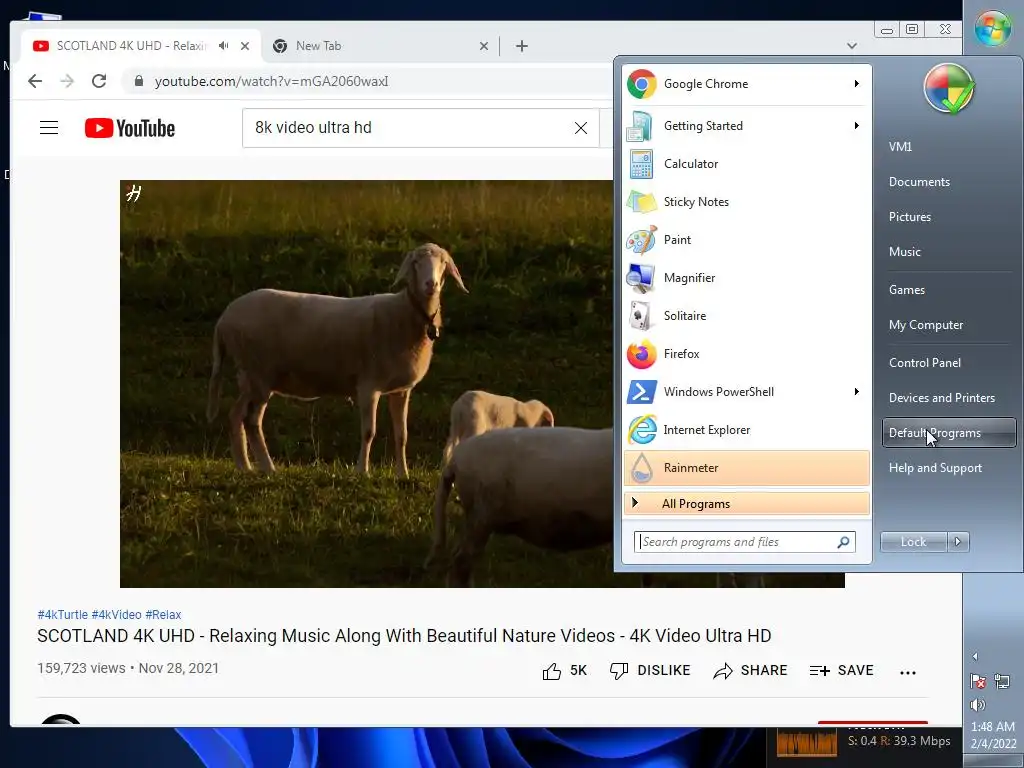Open YouTube hamburger guide menu
This screenshot has width=1024, height=768.
[49, 127]
